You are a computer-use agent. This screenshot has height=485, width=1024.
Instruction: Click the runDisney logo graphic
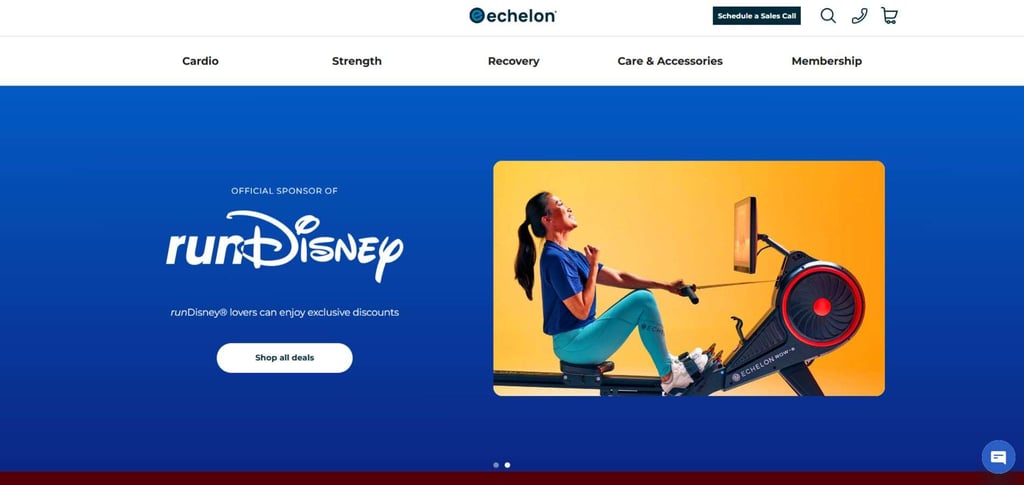(x=285, y=246)
